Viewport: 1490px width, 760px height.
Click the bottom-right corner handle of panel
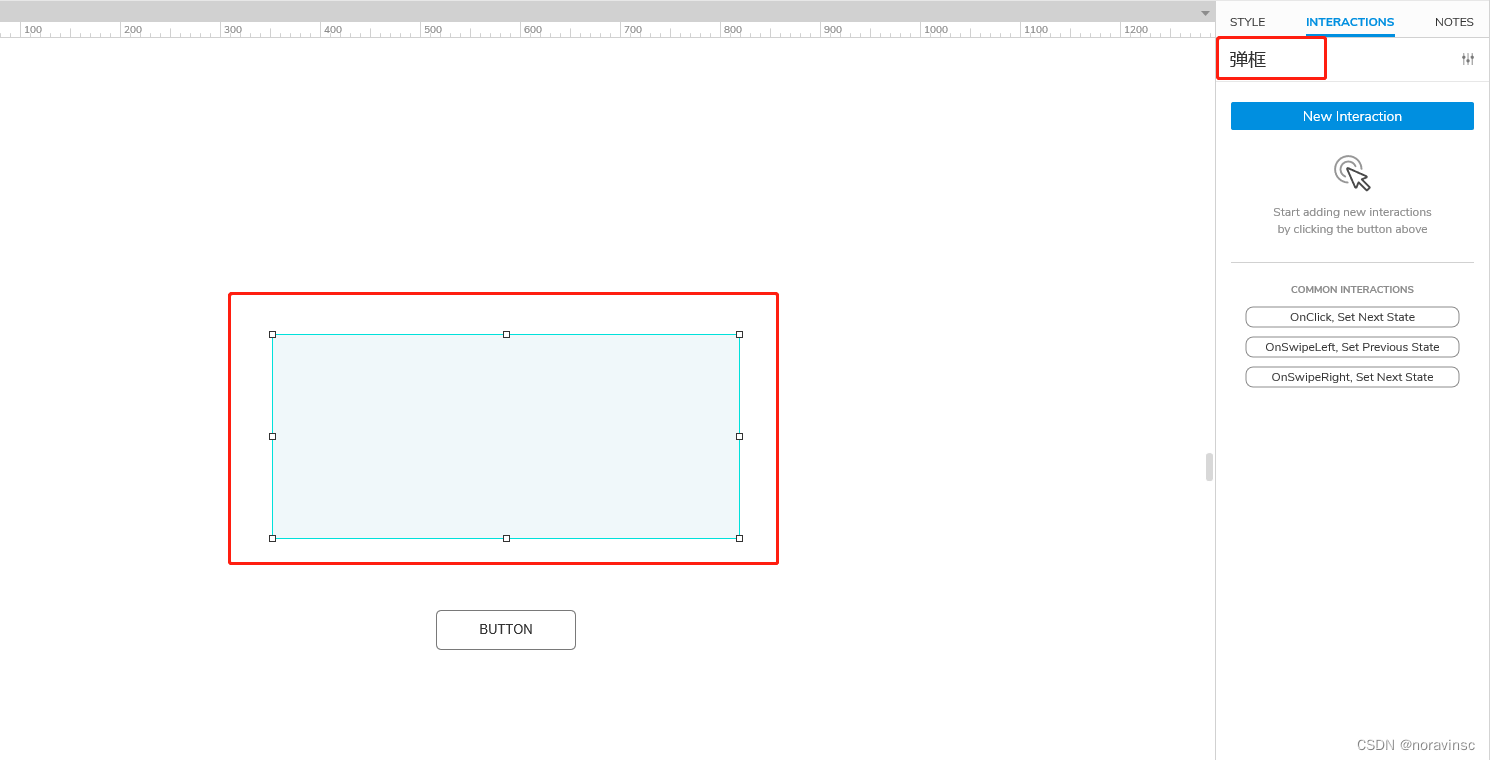pos(740,538)
